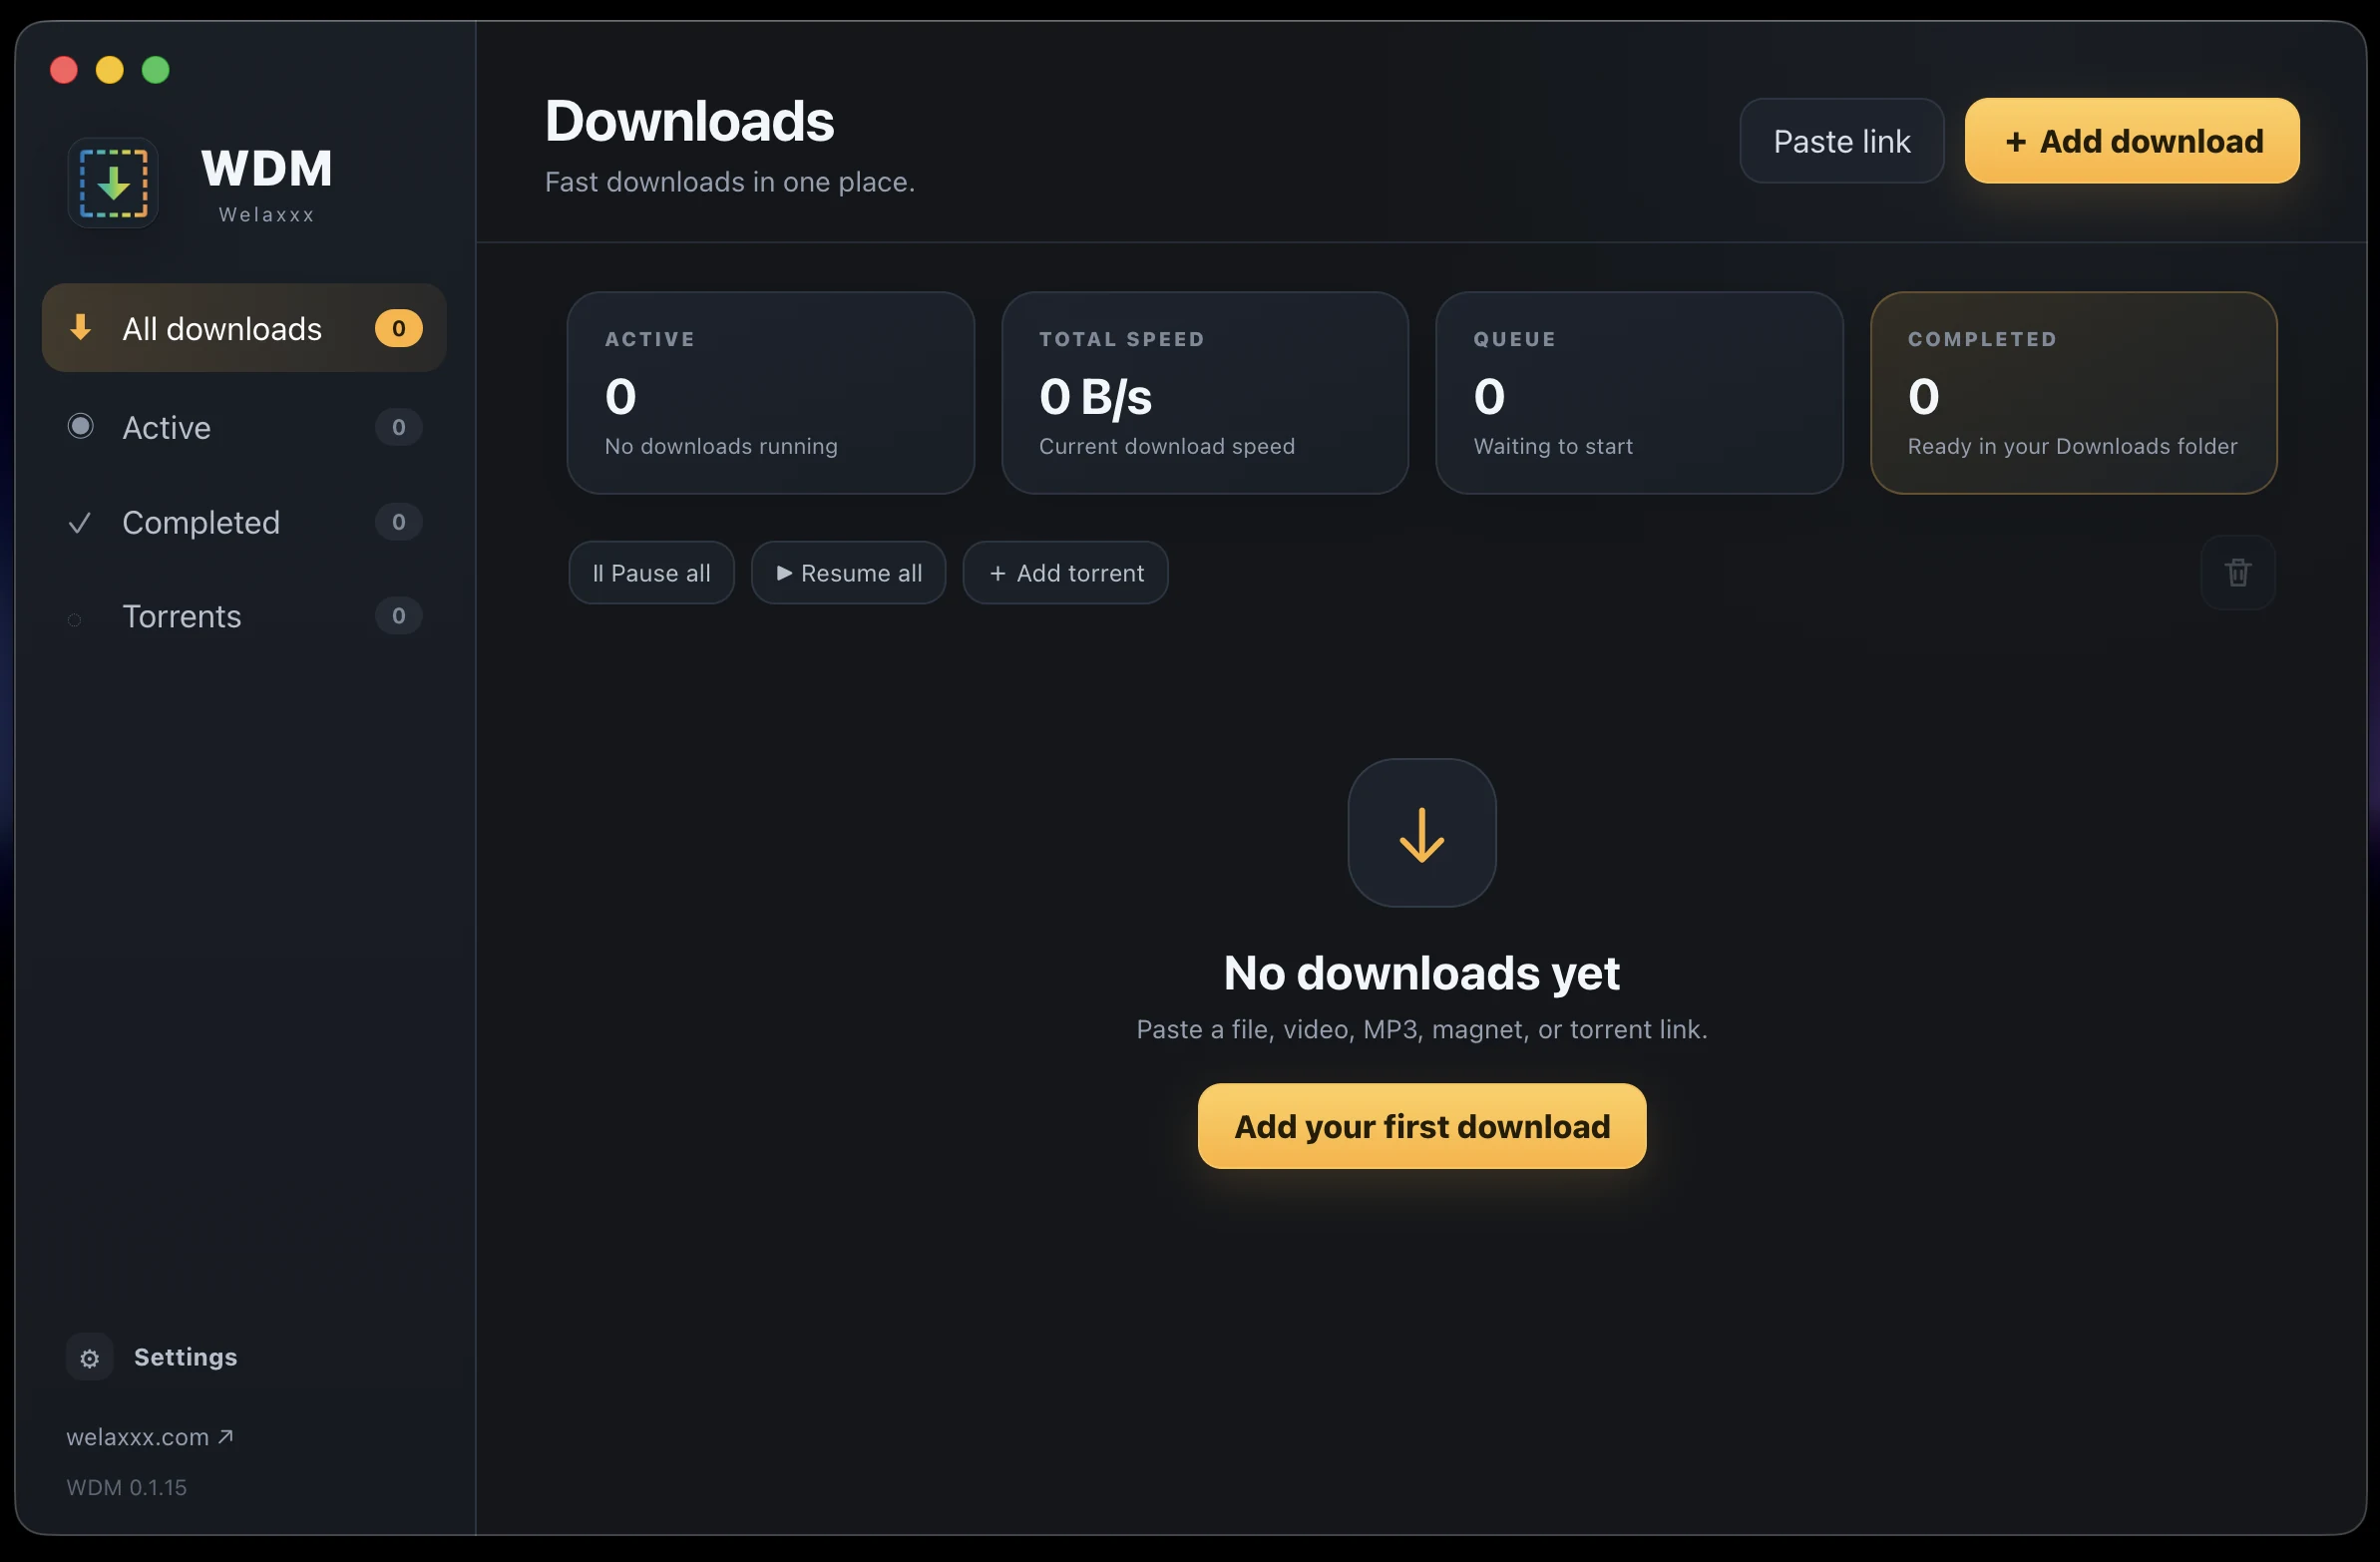This screenshot has width=2380, height=1562.
Task: Close the window with the red button
Action: tap(64, 70)
